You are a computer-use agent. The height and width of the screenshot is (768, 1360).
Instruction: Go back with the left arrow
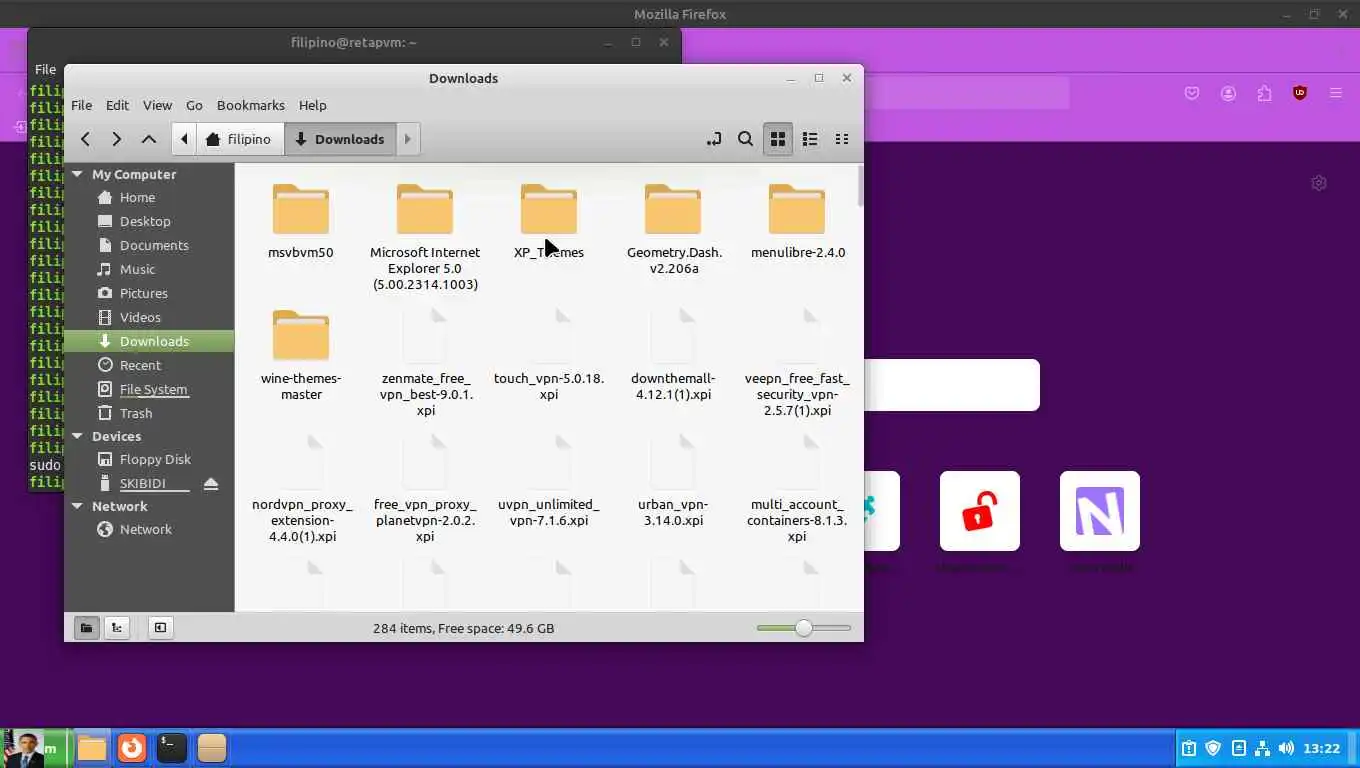coord(85,139)
